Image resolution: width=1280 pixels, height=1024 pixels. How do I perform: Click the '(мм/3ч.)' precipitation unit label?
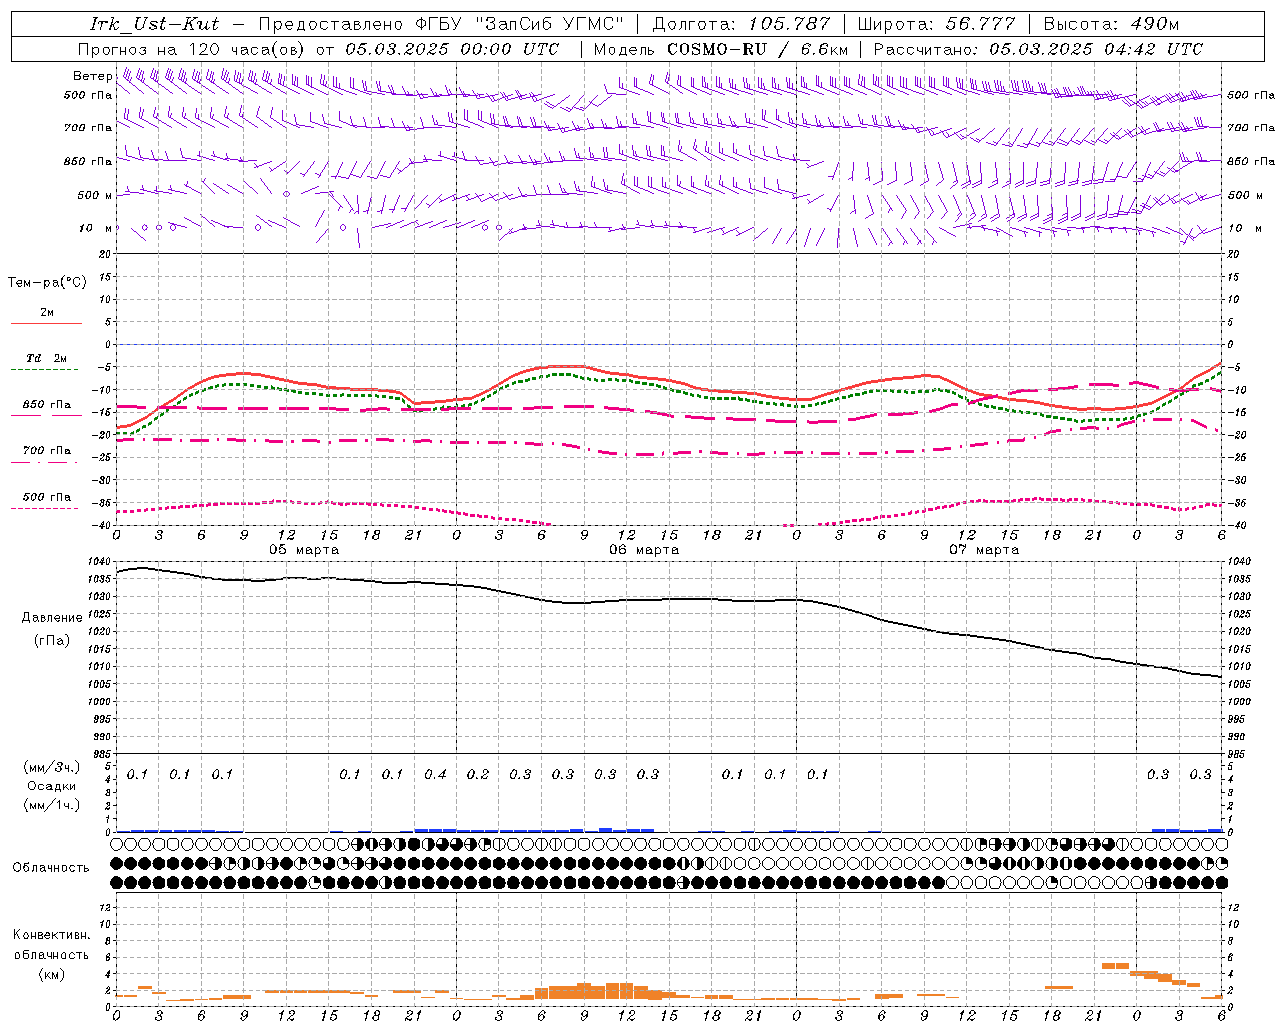click(51, 767)
